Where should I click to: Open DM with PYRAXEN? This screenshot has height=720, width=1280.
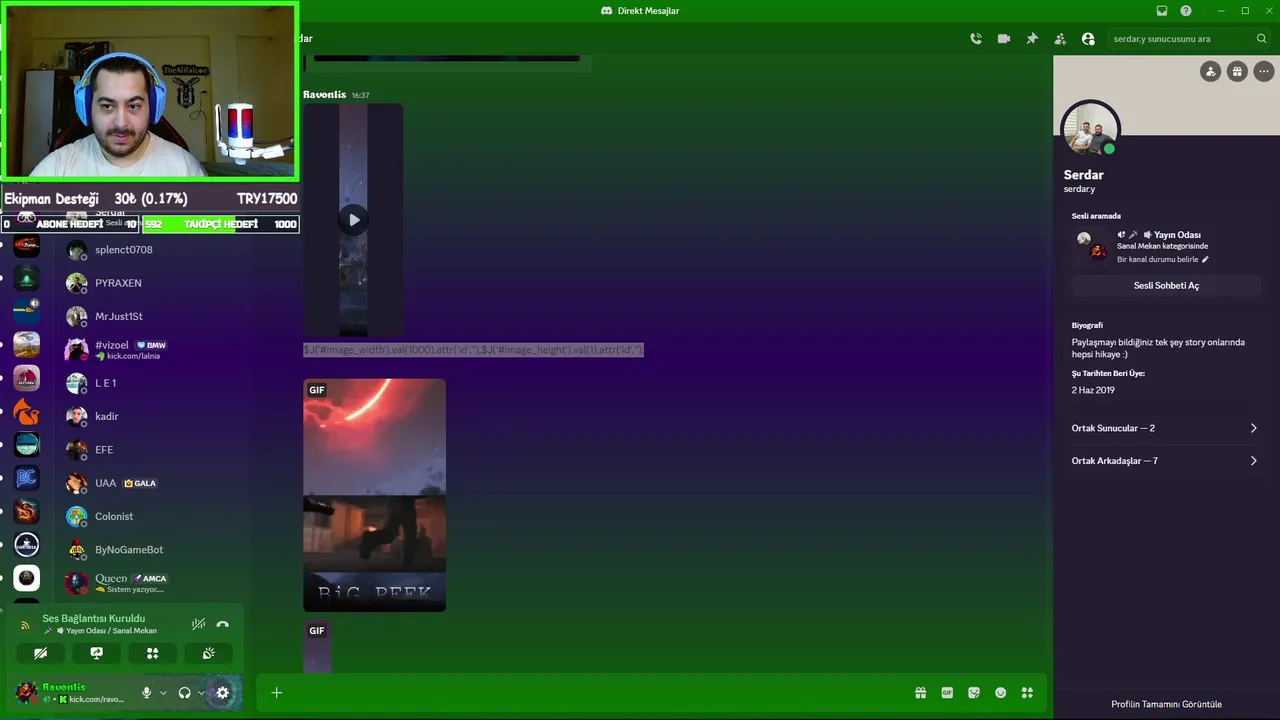150,283
